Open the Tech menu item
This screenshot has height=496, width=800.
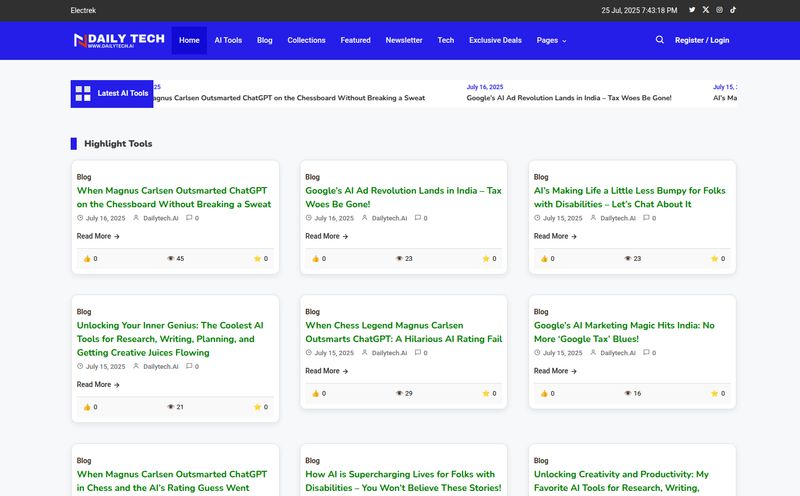(x=445, y=40)
